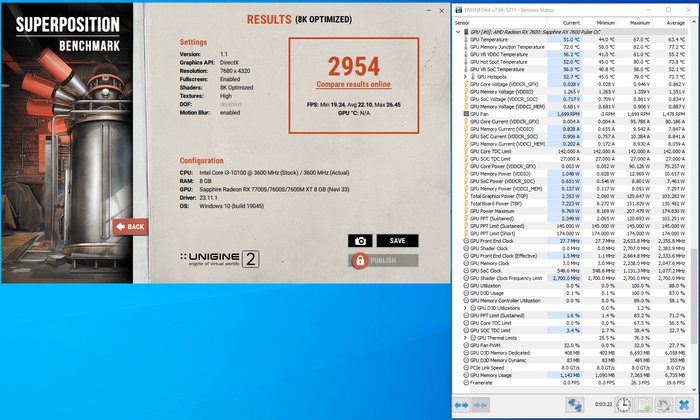Click the Maximum column header
This screenshot has width=700, height=420.
(634, 23)
